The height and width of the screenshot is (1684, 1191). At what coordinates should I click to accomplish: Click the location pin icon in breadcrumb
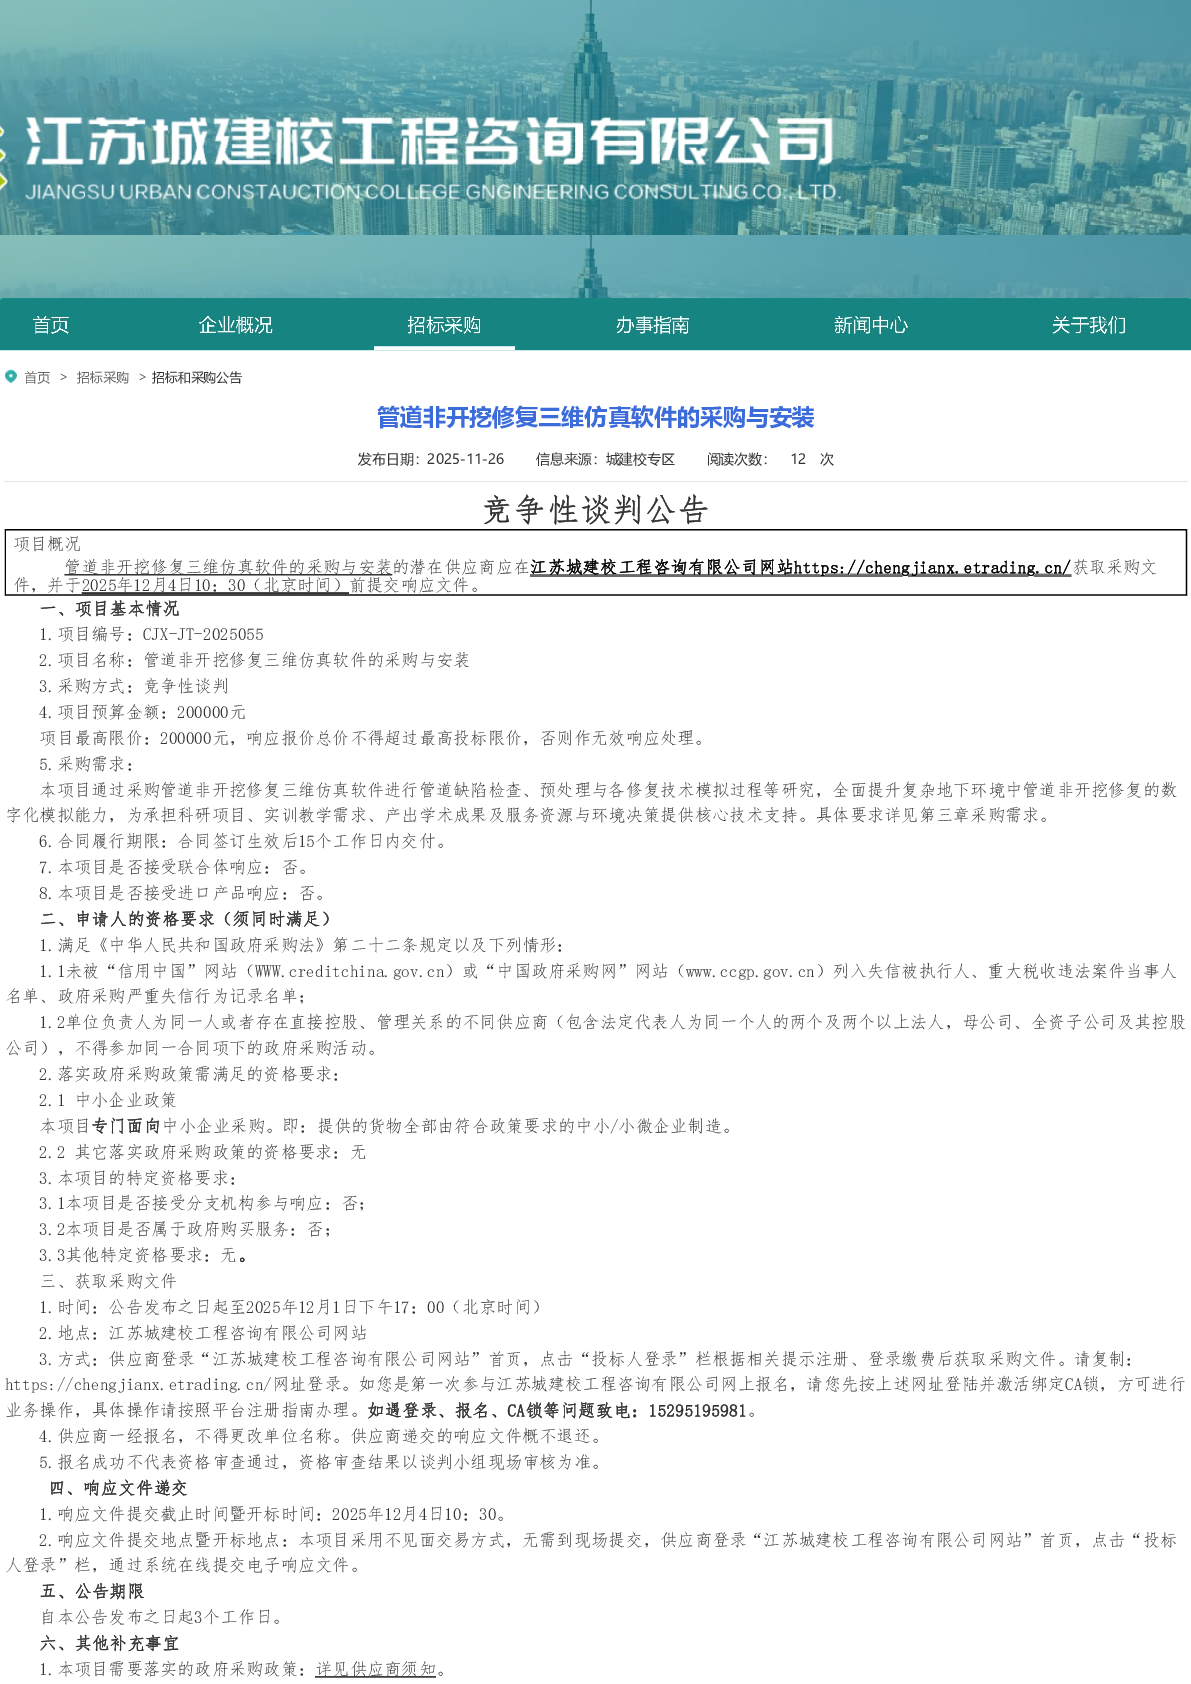click(x=11, y=377)
